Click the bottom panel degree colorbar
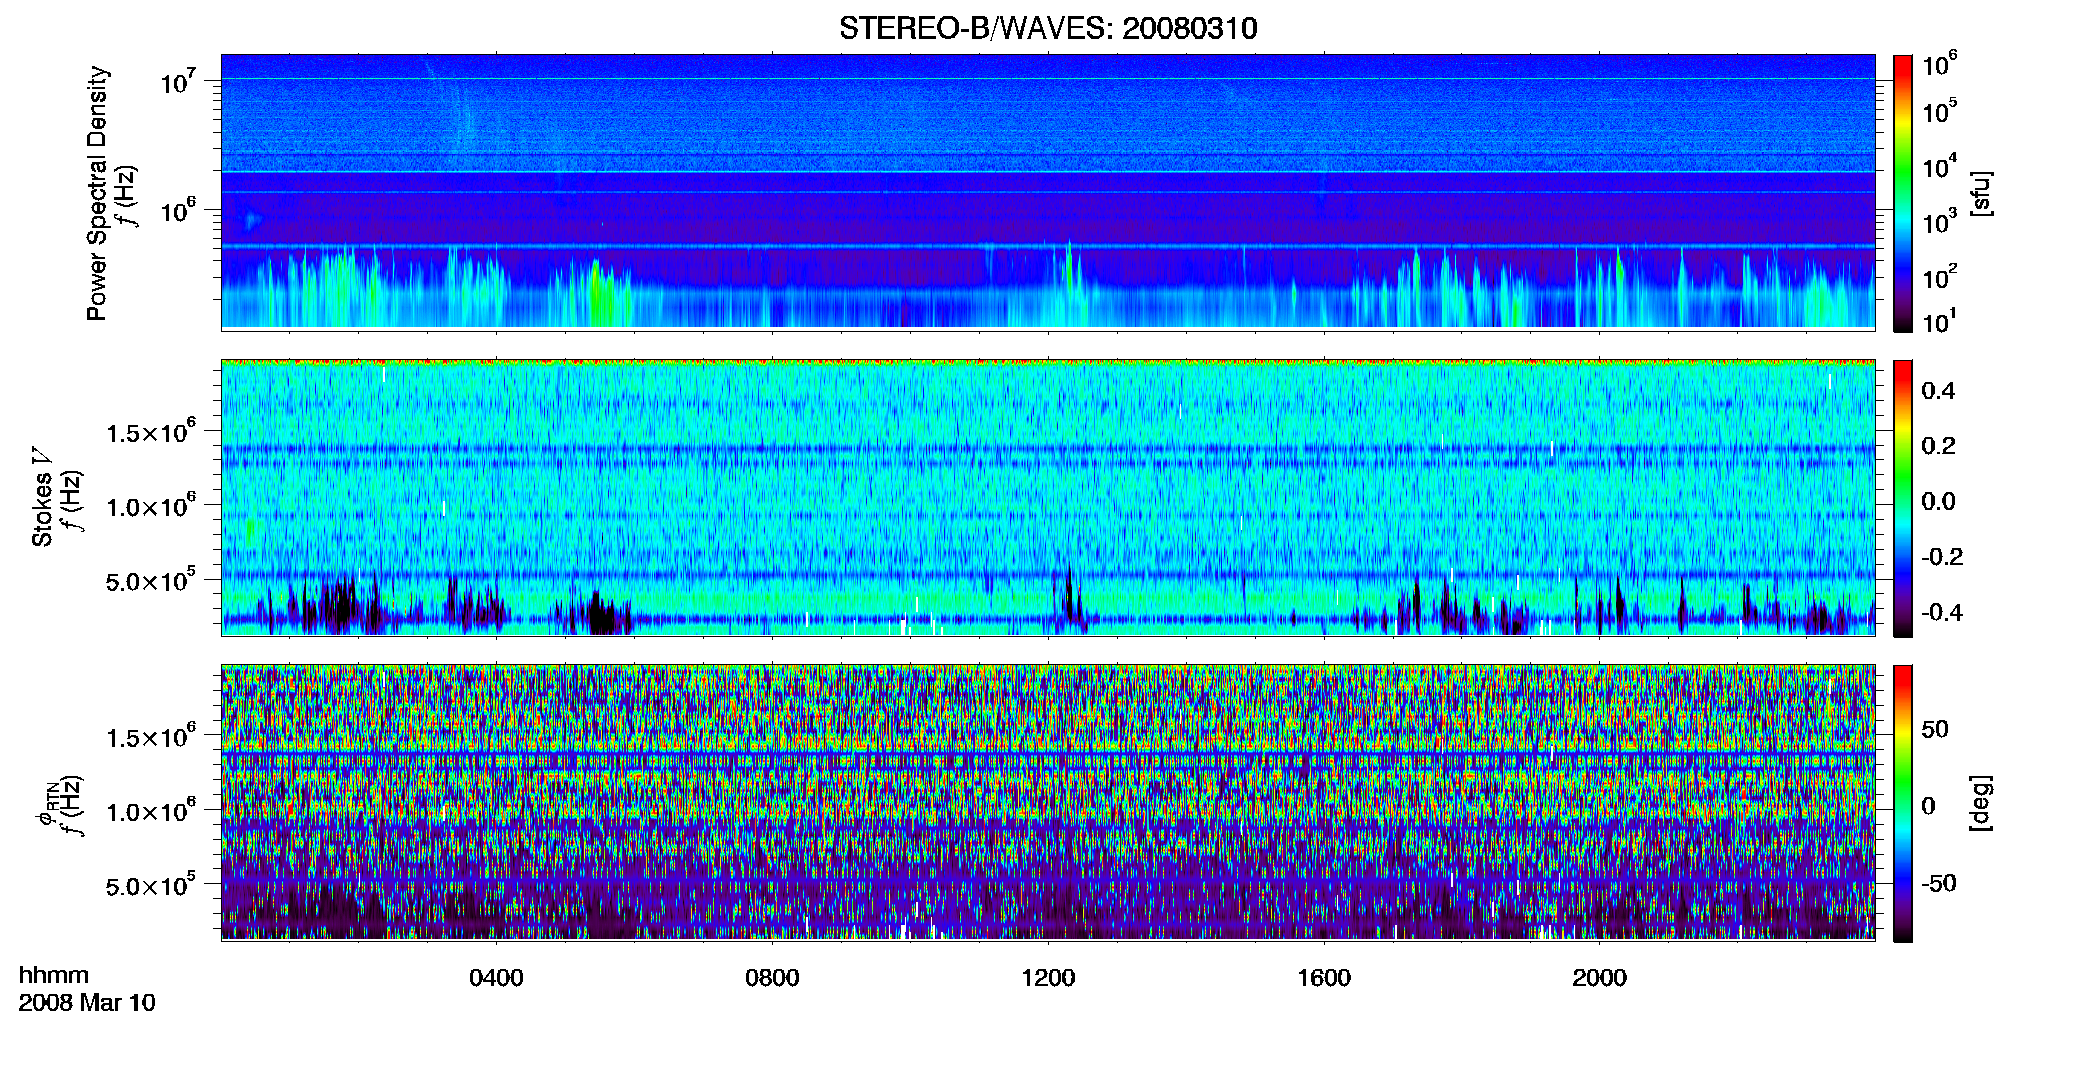Viewport: 2096px width, 1080px height. 1903,803
